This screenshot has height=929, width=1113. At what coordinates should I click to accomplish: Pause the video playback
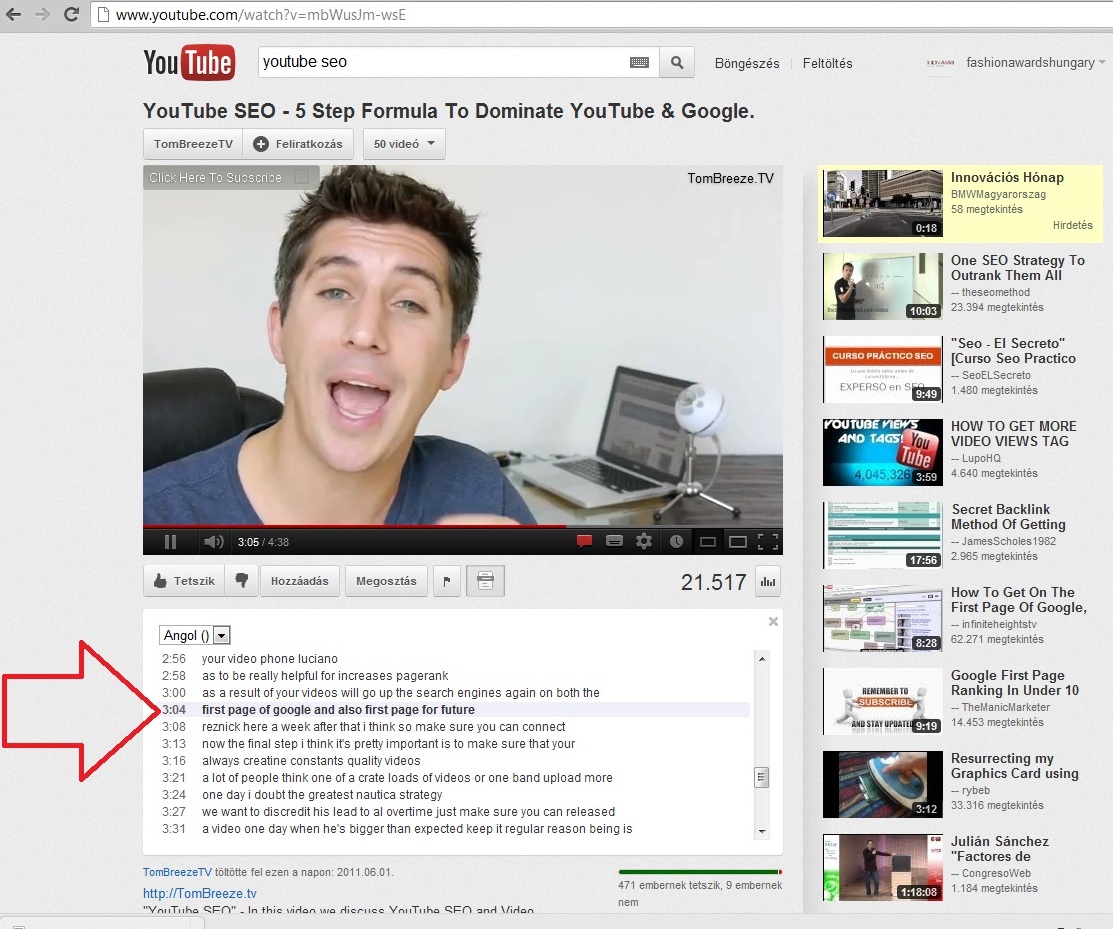coord(170,542)
